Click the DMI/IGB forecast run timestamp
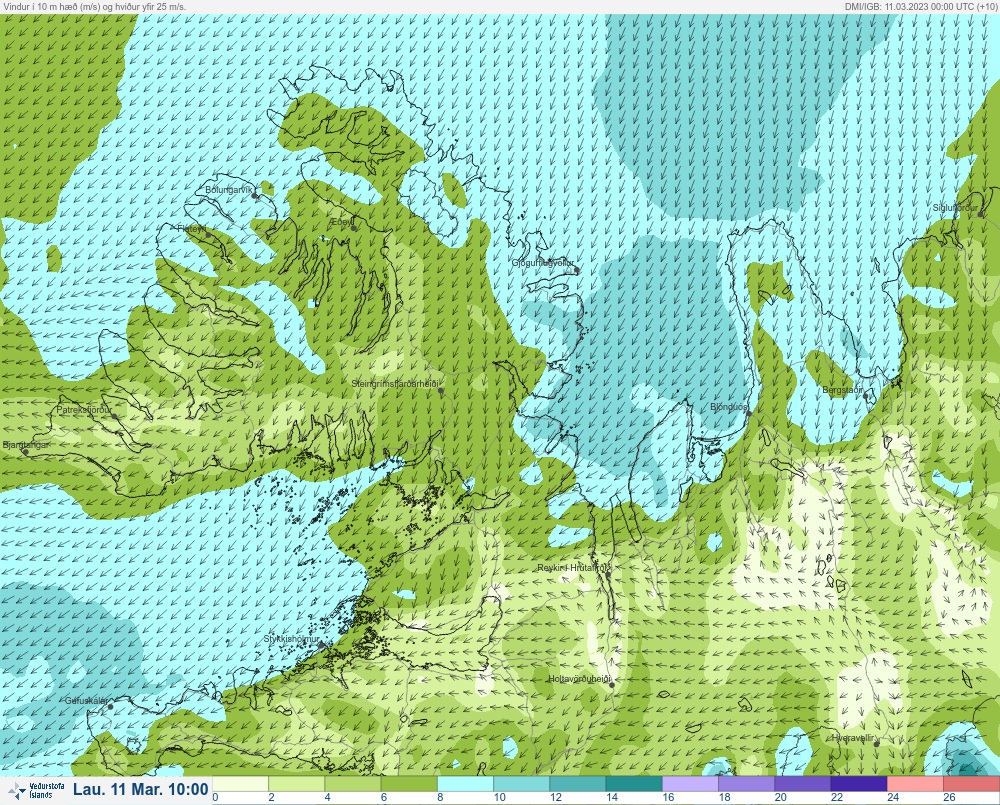 coord(920,6)
